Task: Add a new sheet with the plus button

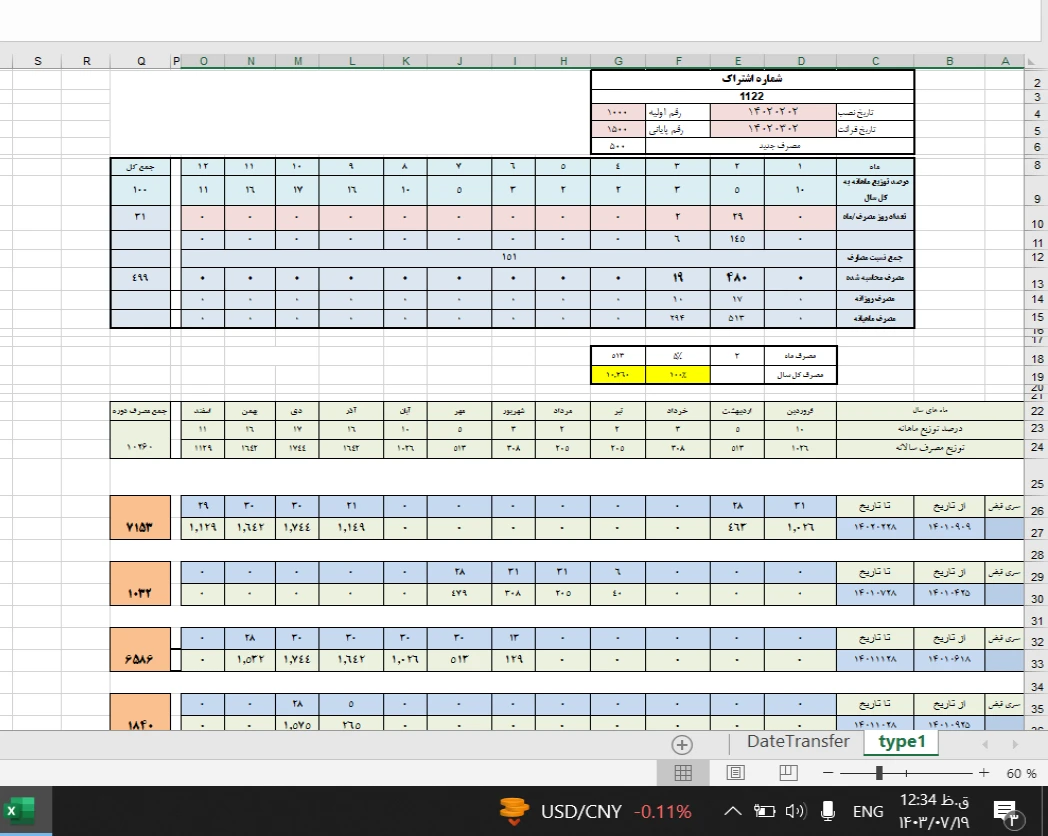Action: pos(682,744)
